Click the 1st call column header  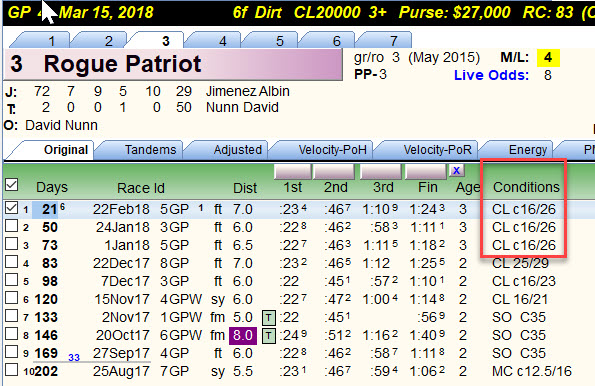(293, 187)
